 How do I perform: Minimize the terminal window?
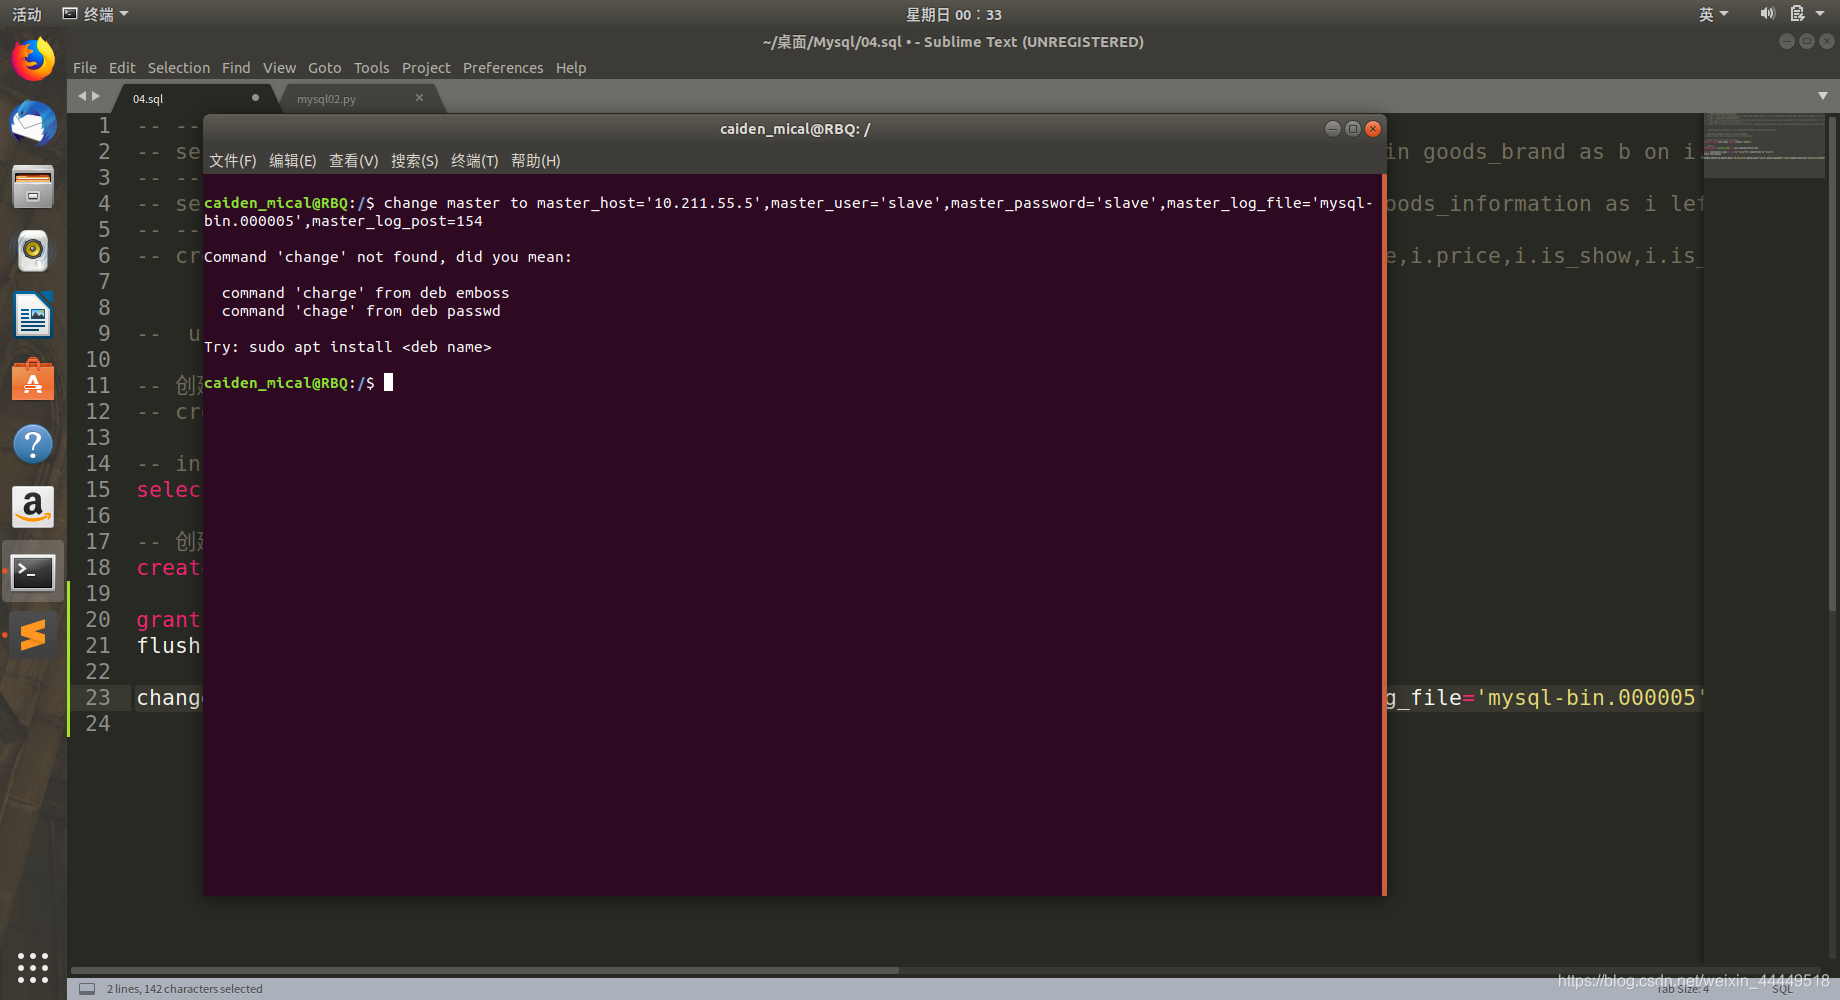coord(1333,129)
